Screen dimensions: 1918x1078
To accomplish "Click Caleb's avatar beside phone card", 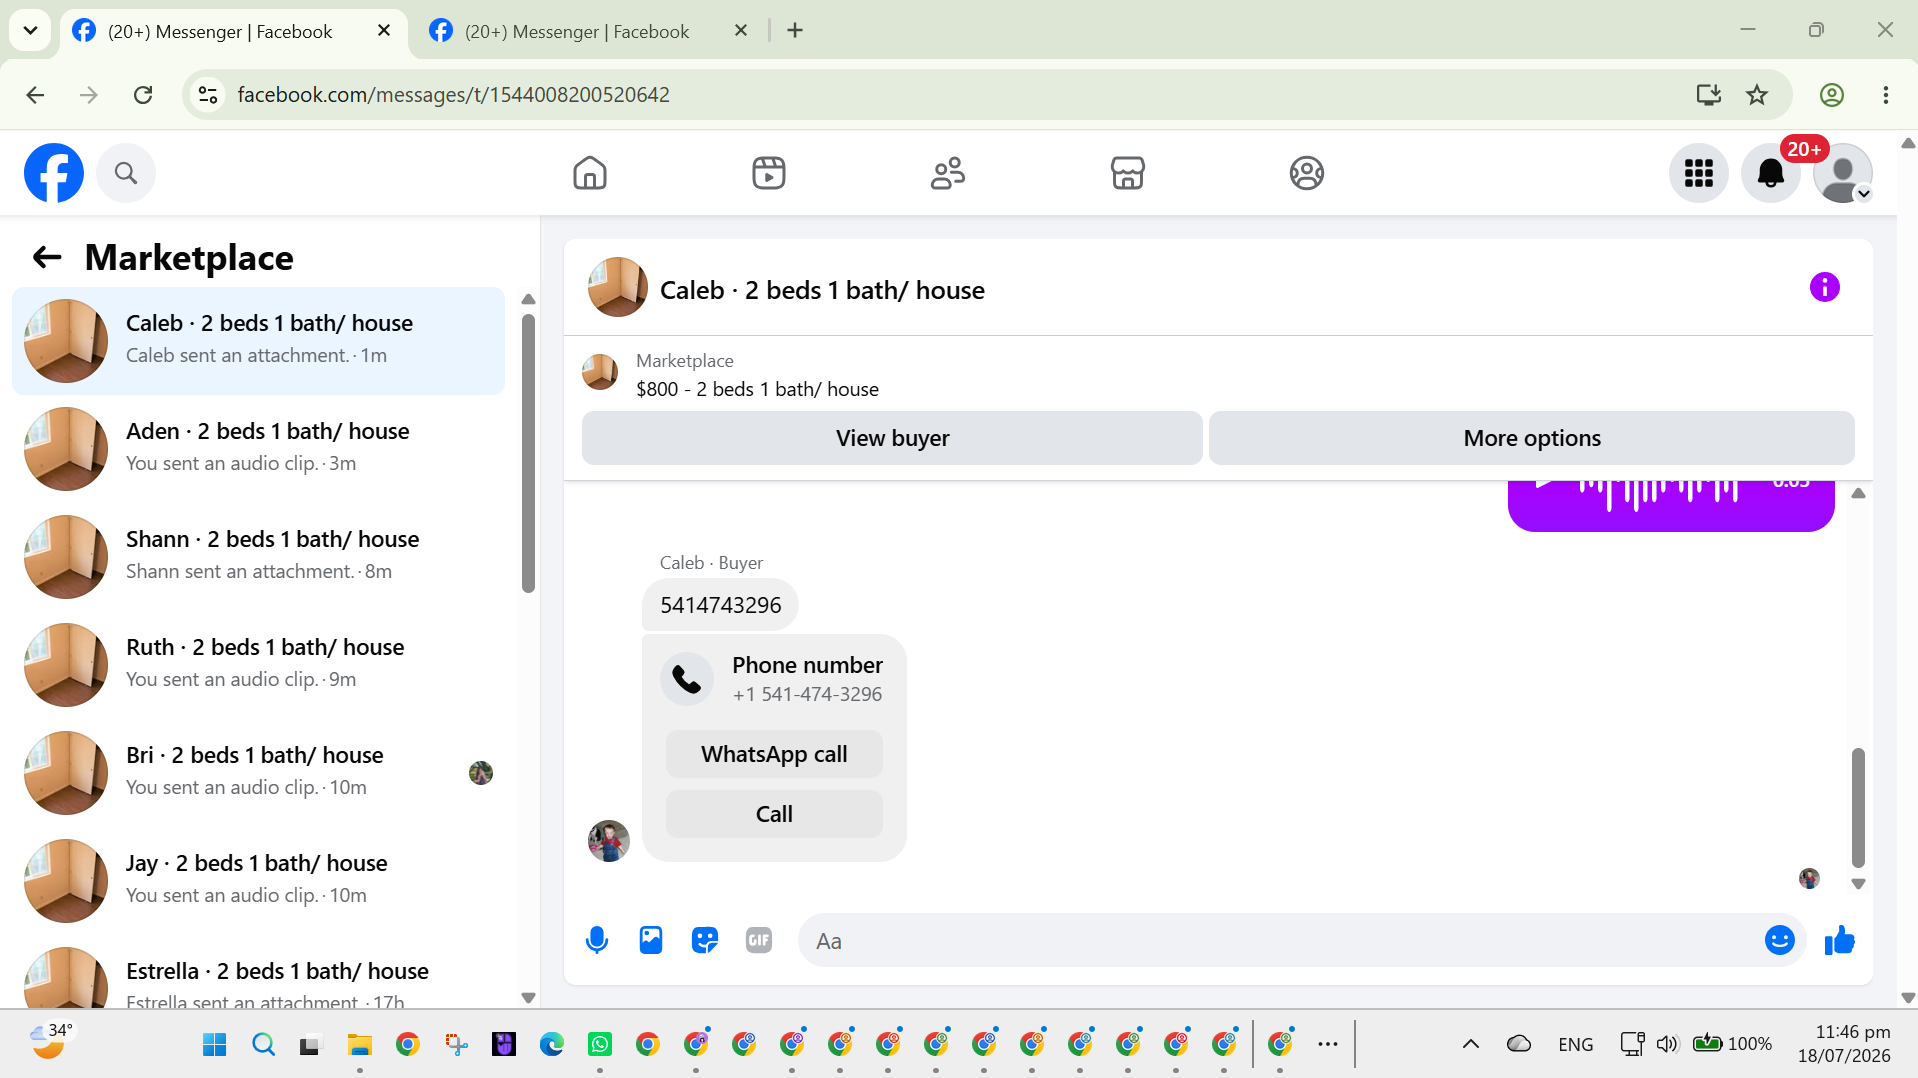I will click(608, 841).
